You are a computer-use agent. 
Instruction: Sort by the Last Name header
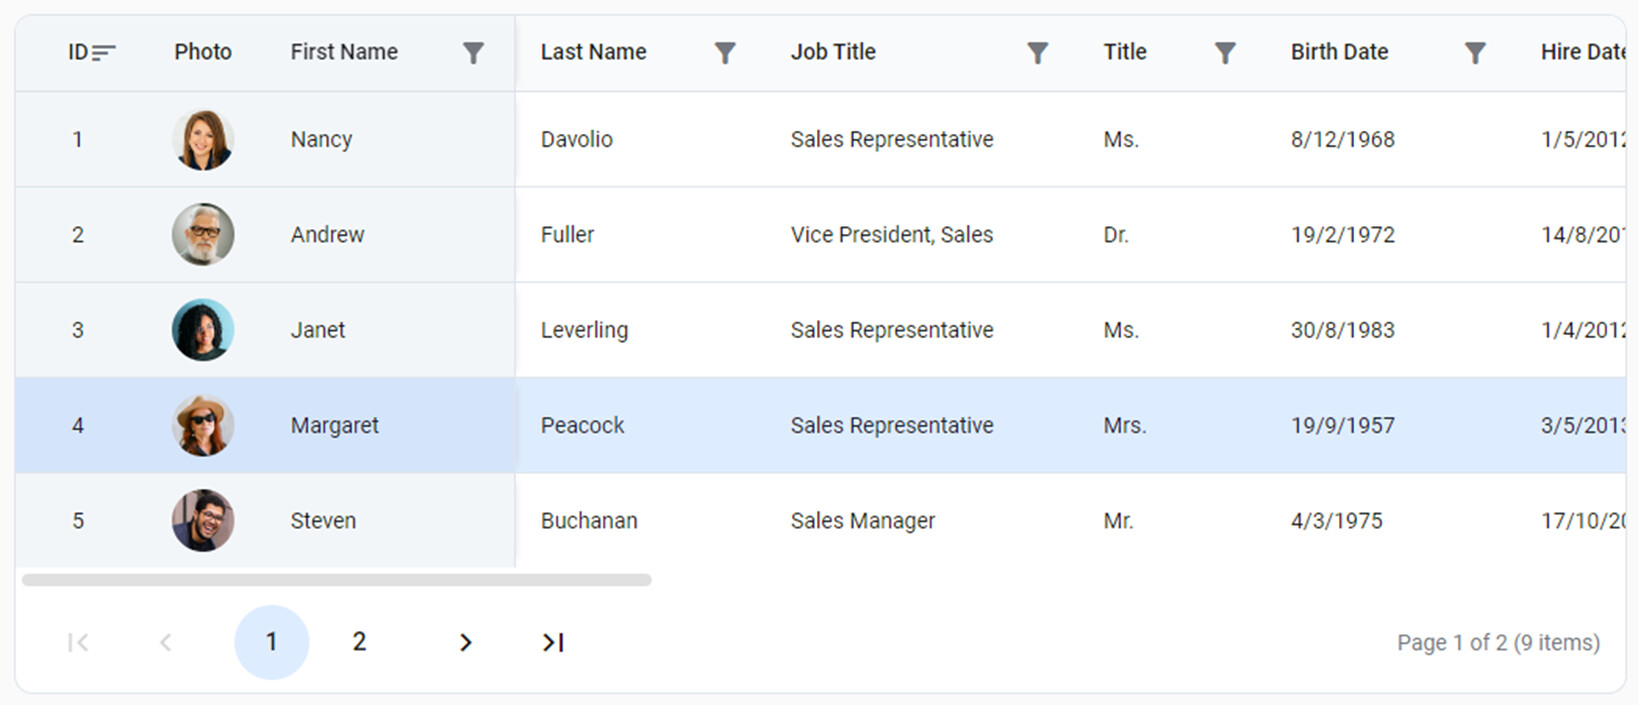pos(593,52)
